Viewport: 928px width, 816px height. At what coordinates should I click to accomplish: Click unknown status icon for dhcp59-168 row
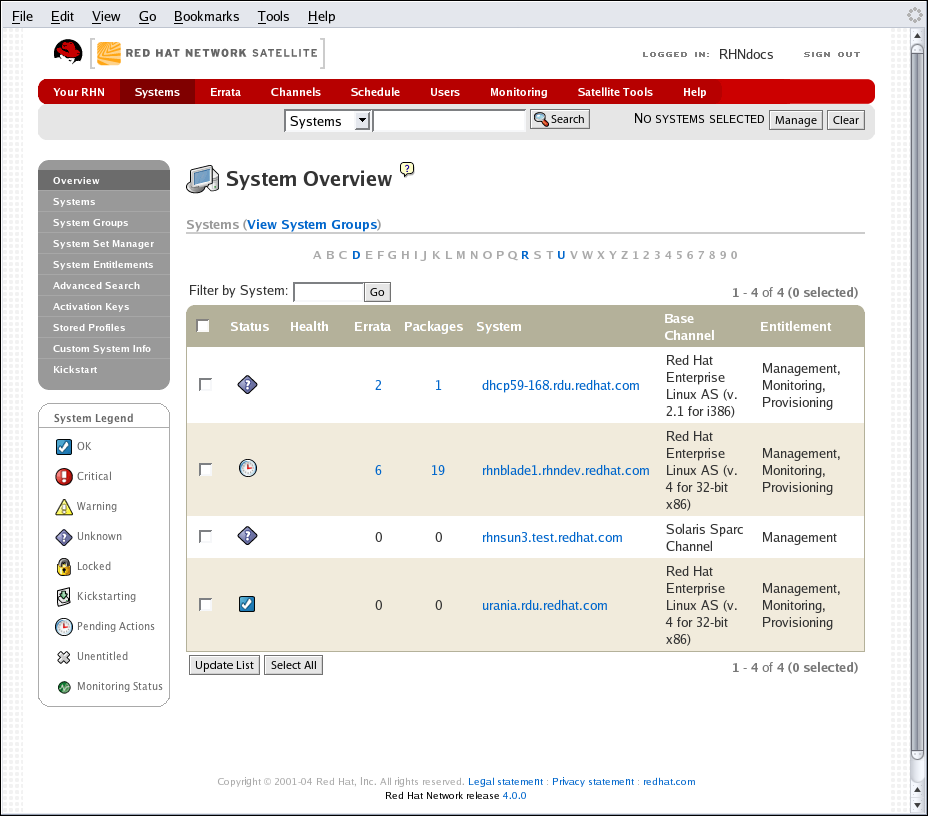[x=247, y=385]
